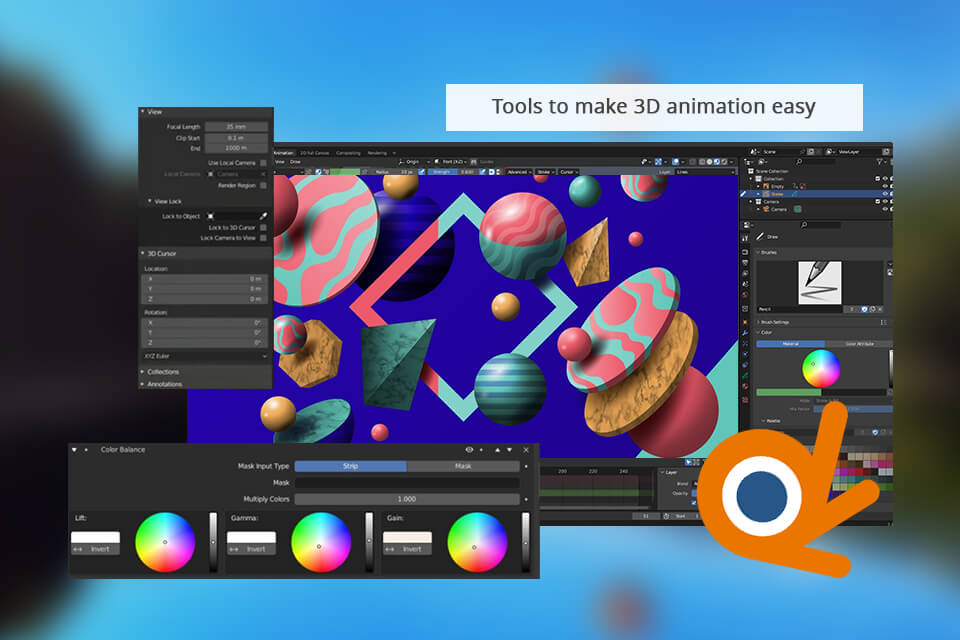Select Strip as Mask Input Type
This screenshot has height=640, width=960.
click(x=350, y=466)
